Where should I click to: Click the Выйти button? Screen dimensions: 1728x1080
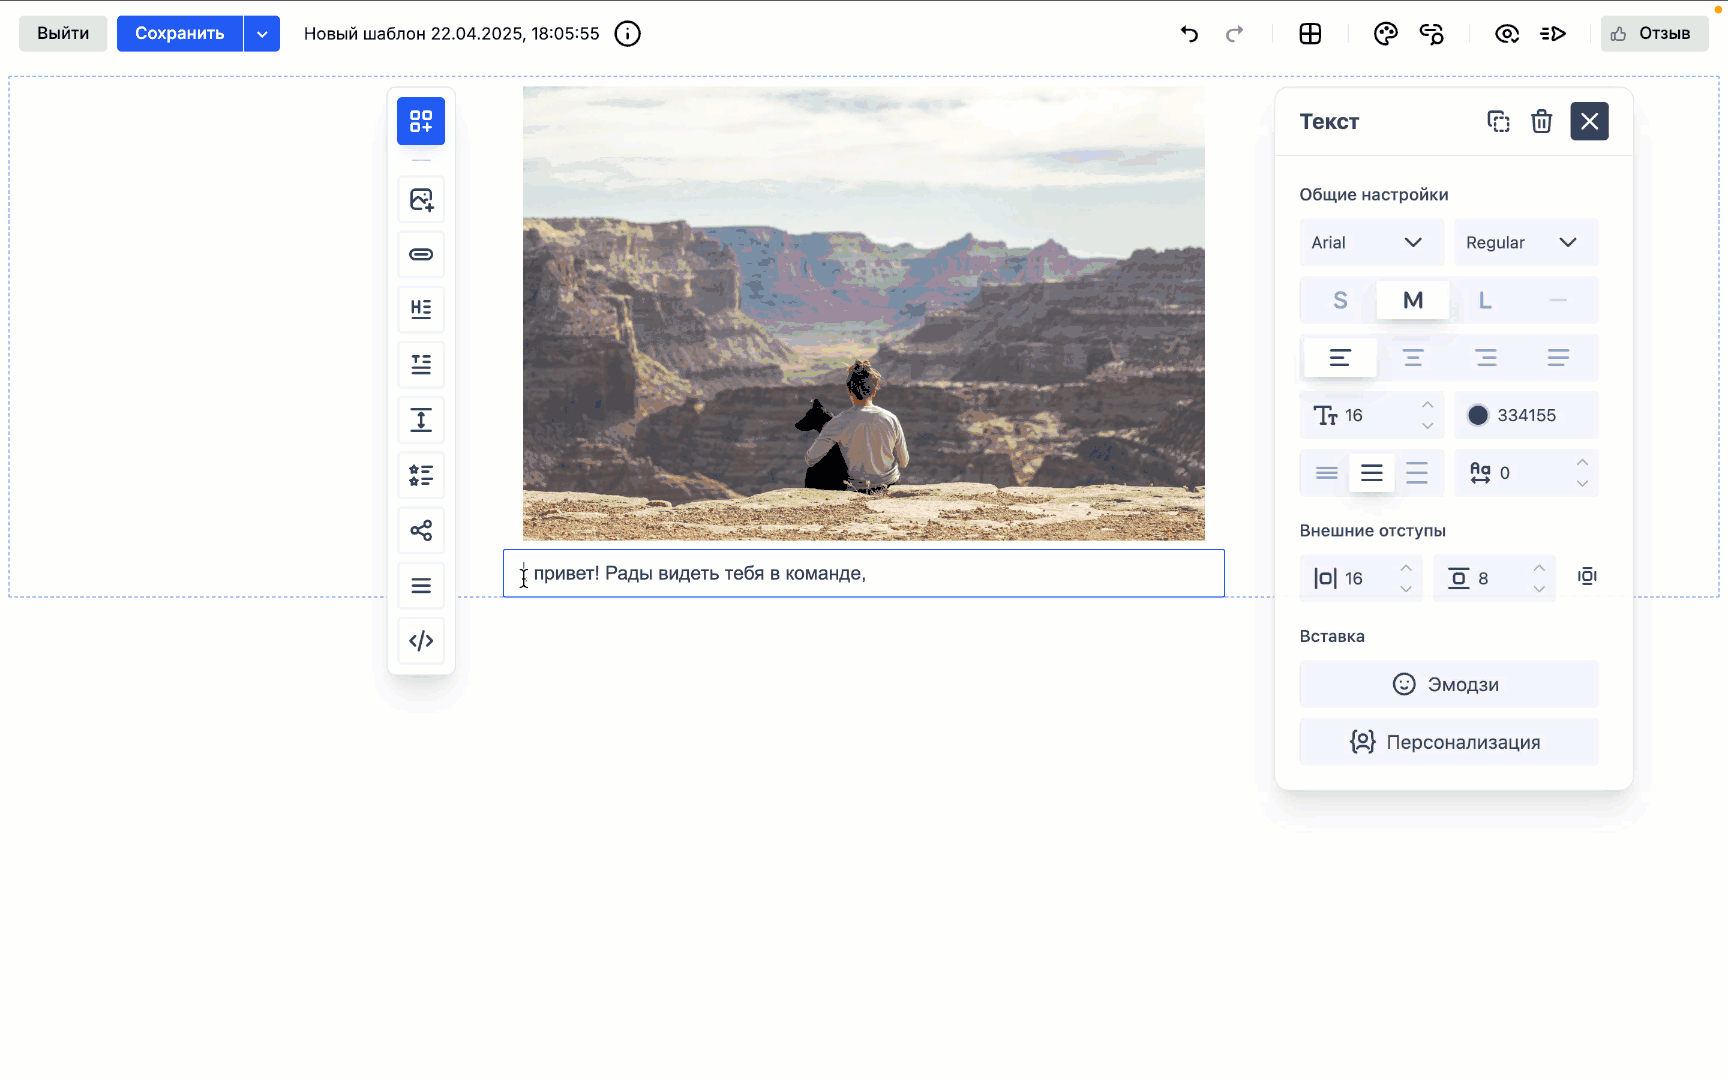[x=63, y=34]
